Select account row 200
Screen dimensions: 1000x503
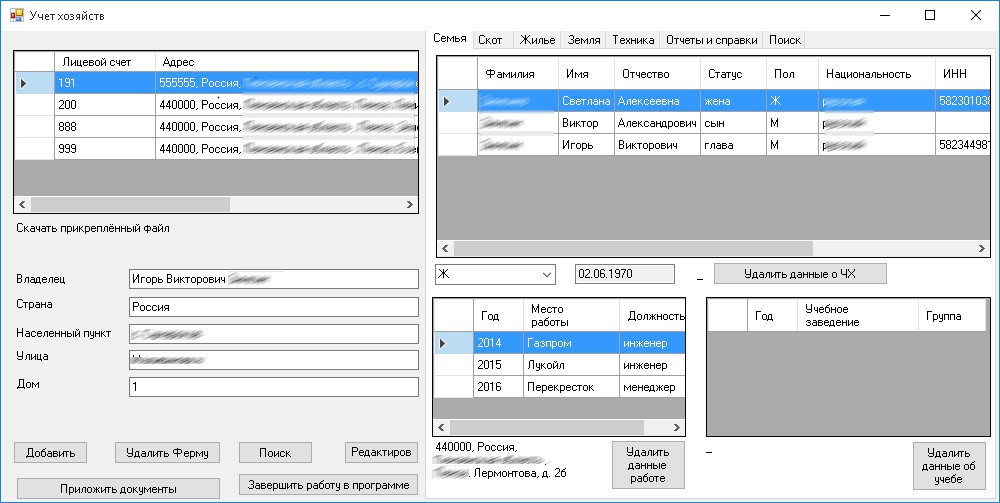click(216, 105)
